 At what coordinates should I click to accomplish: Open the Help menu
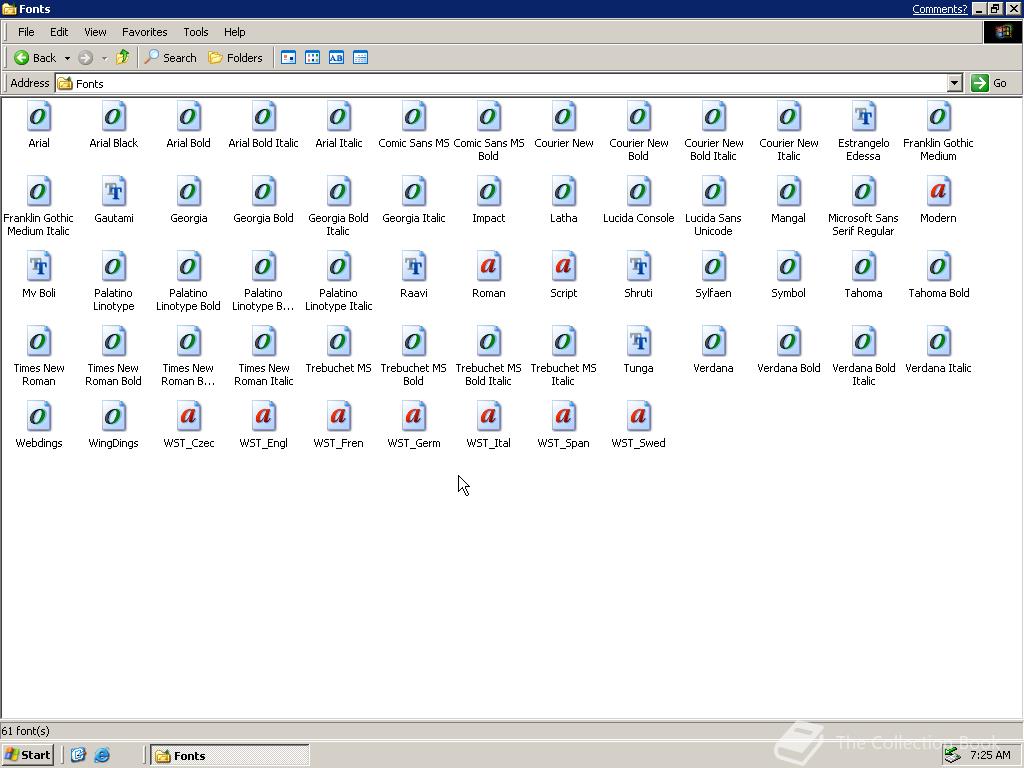point(234,32)
